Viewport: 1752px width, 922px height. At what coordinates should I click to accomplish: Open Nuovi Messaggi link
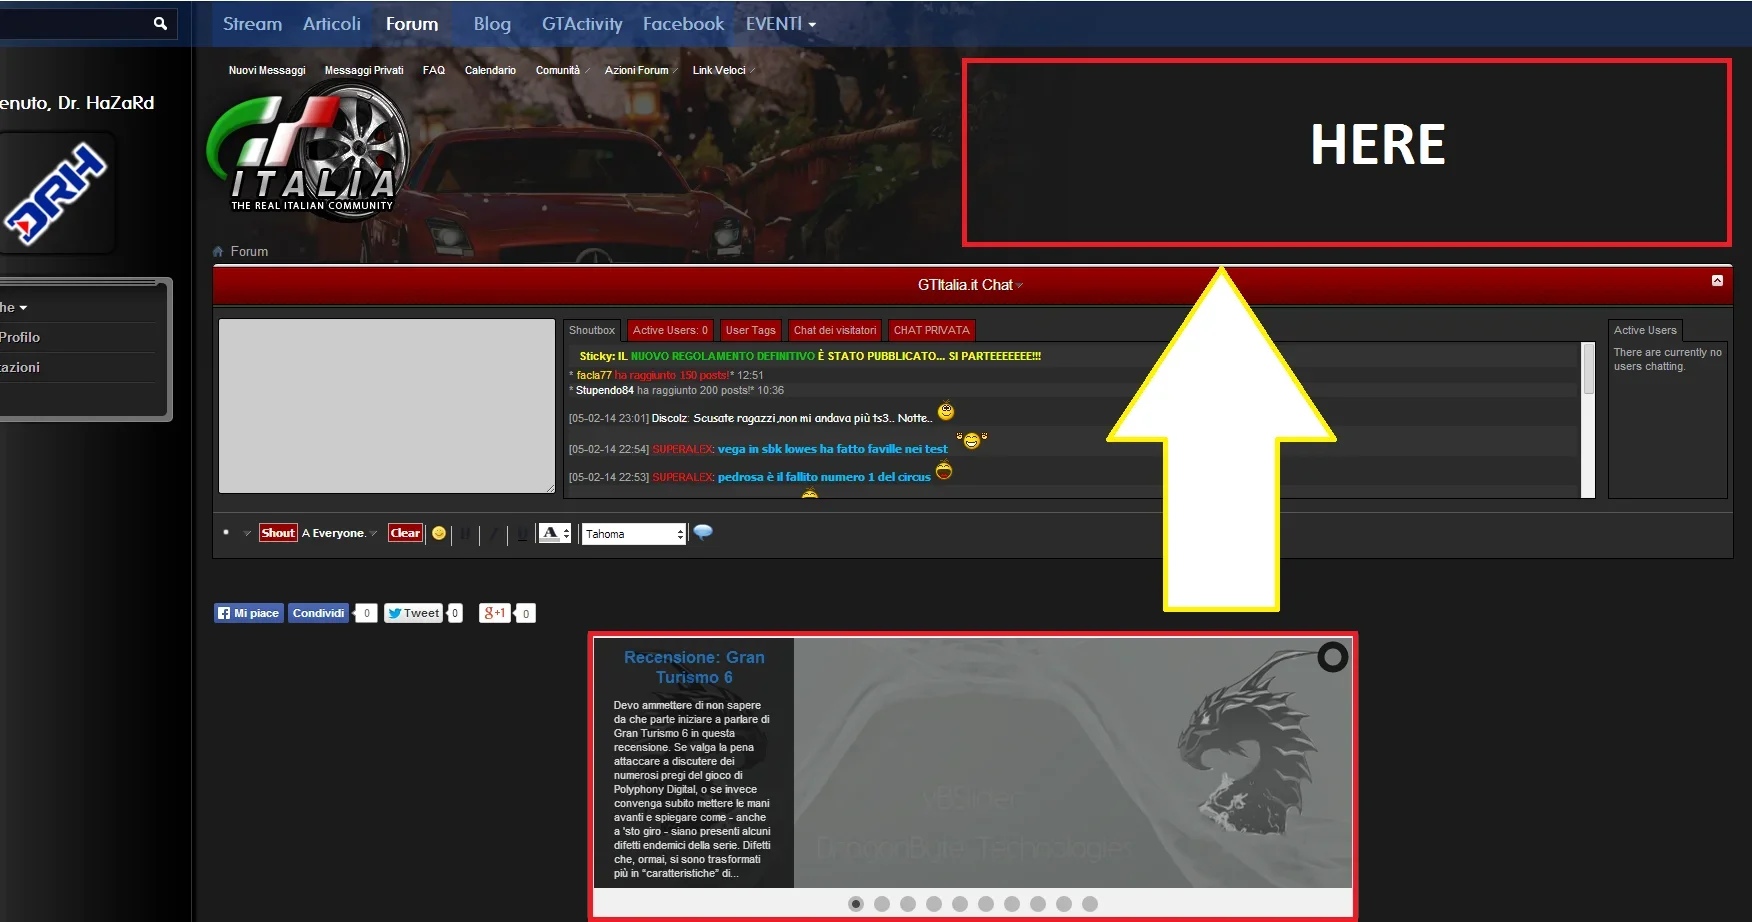267,70
